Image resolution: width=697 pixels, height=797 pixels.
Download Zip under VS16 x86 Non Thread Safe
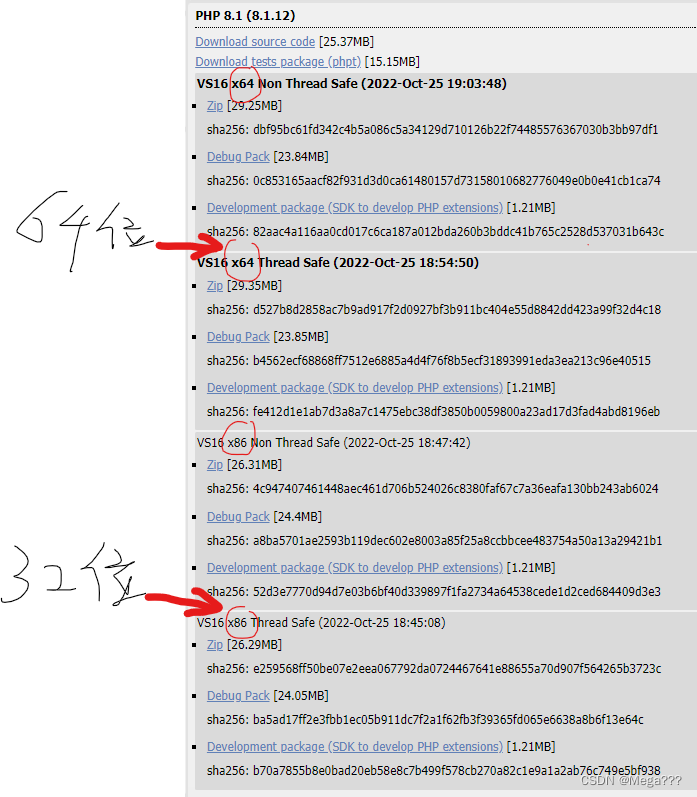coord(215,465)
